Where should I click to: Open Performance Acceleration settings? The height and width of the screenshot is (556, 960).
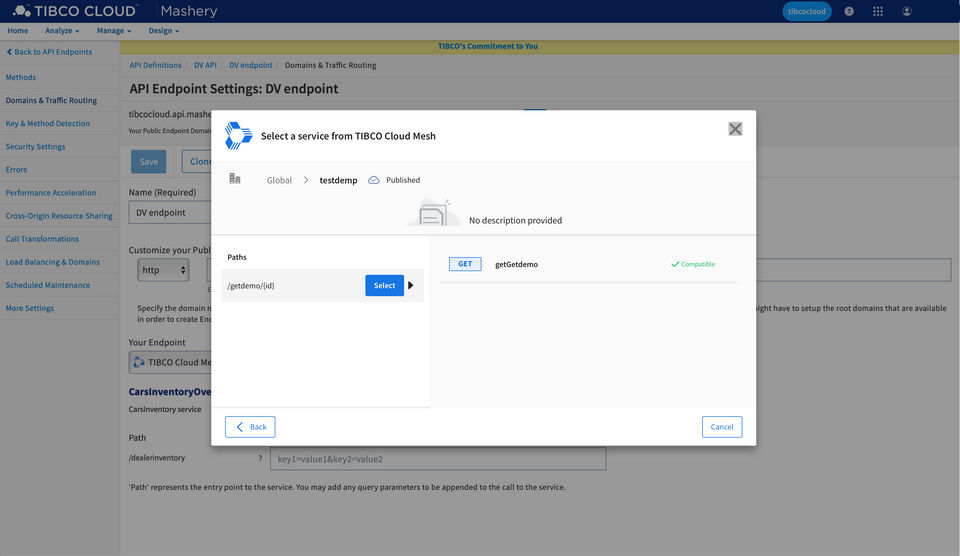click(51, 192)
